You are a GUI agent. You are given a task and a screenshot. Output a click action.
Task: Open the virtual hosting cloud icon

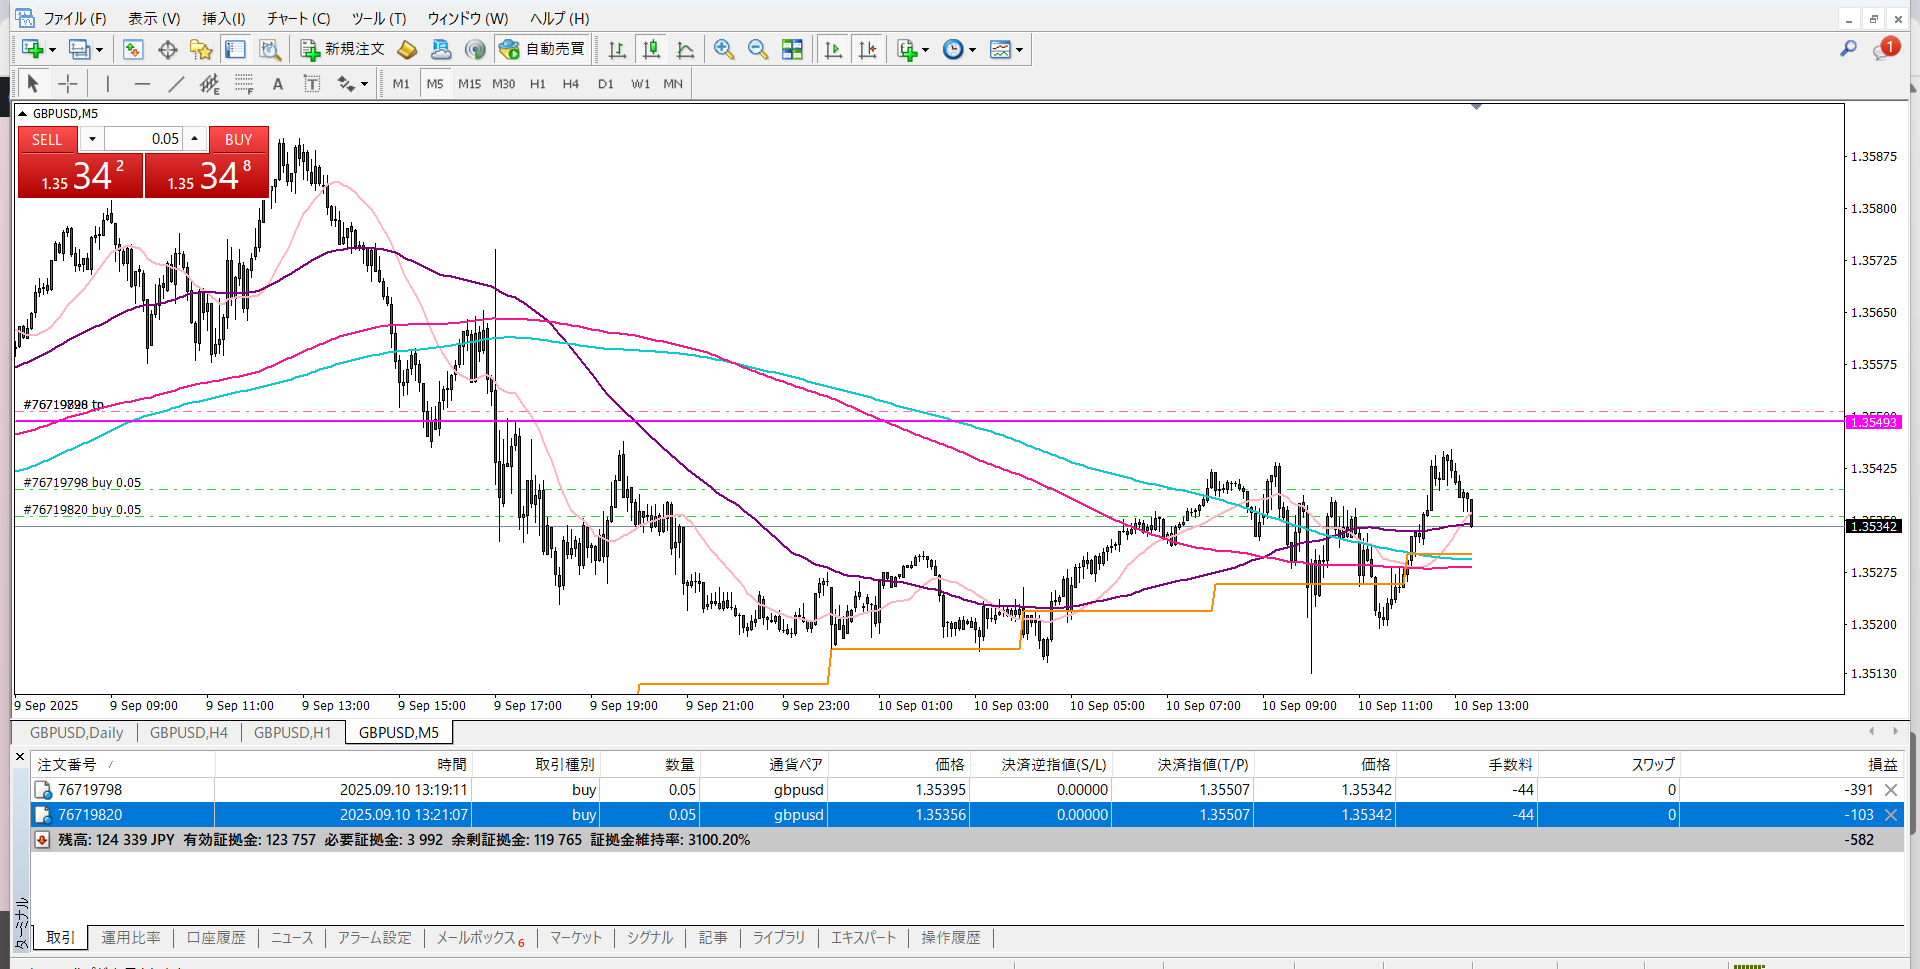[441, 49]
